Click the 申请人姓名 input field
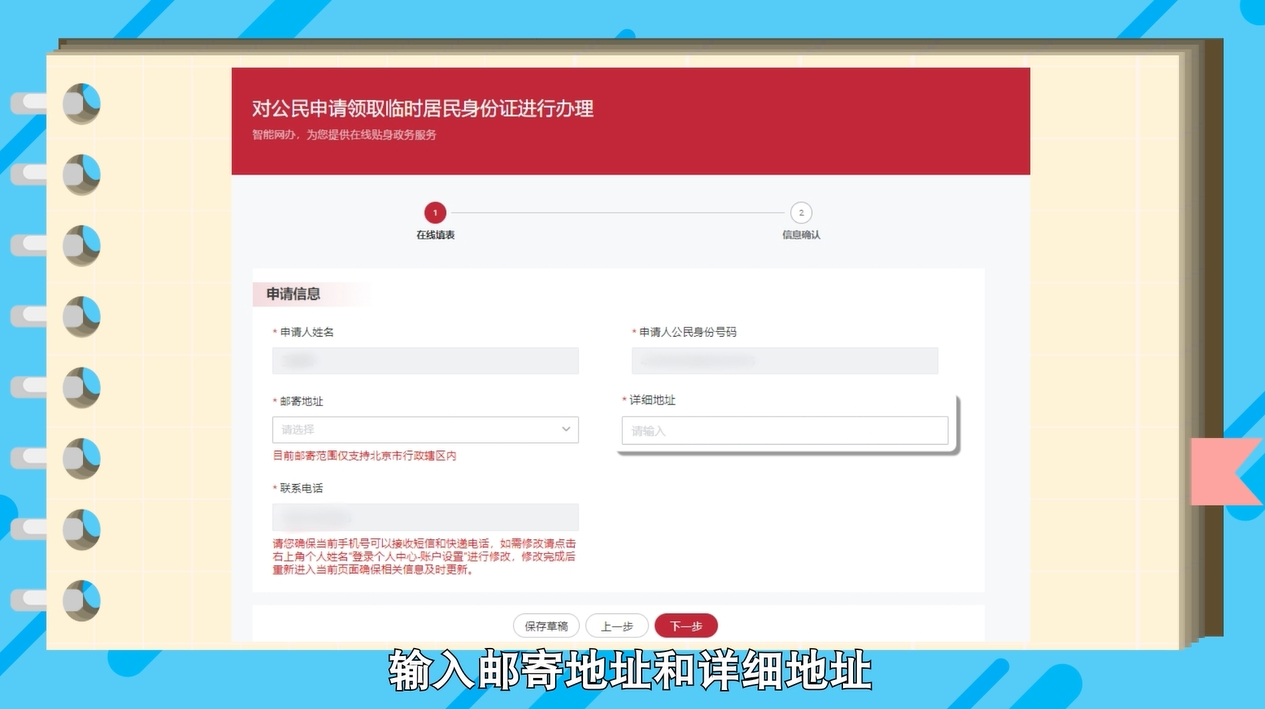1265x709 pixels. click(425, 360)
